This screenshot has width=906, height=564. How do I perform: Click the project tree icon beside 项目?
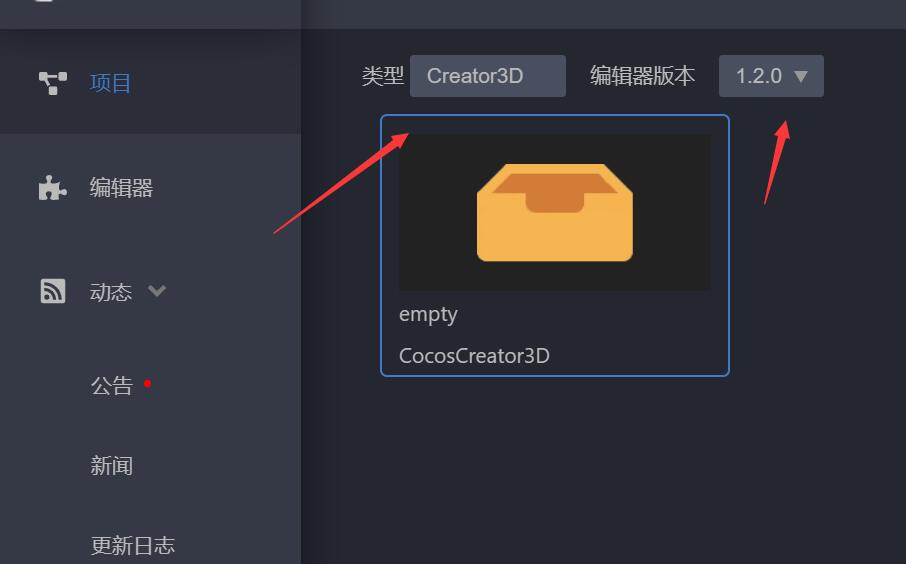point(53,83)
